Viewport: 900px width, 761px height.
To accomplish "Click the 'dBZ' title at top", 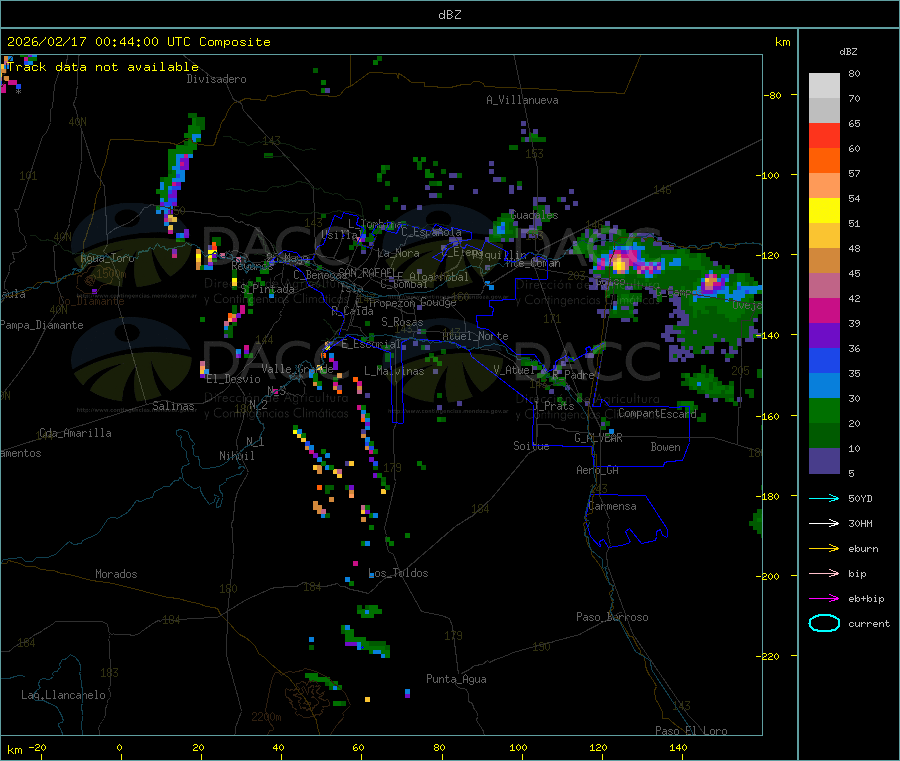I will point(449,14).
